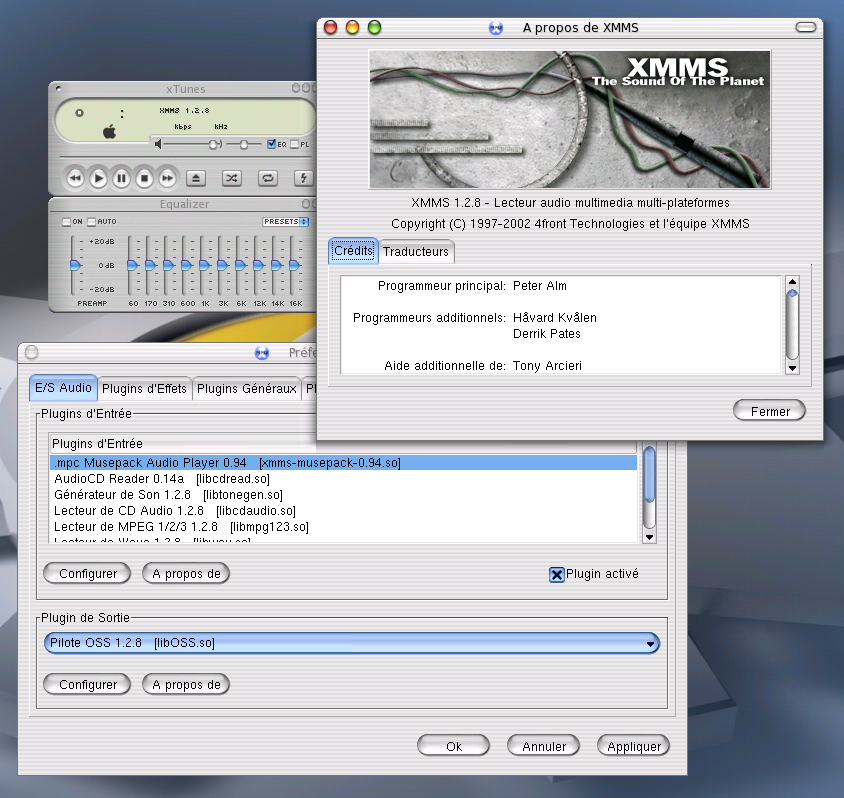Click the 16K equalizer band slider
This screenshot has width=844, height=798.
pyautogui.click(x=294, y=265)
